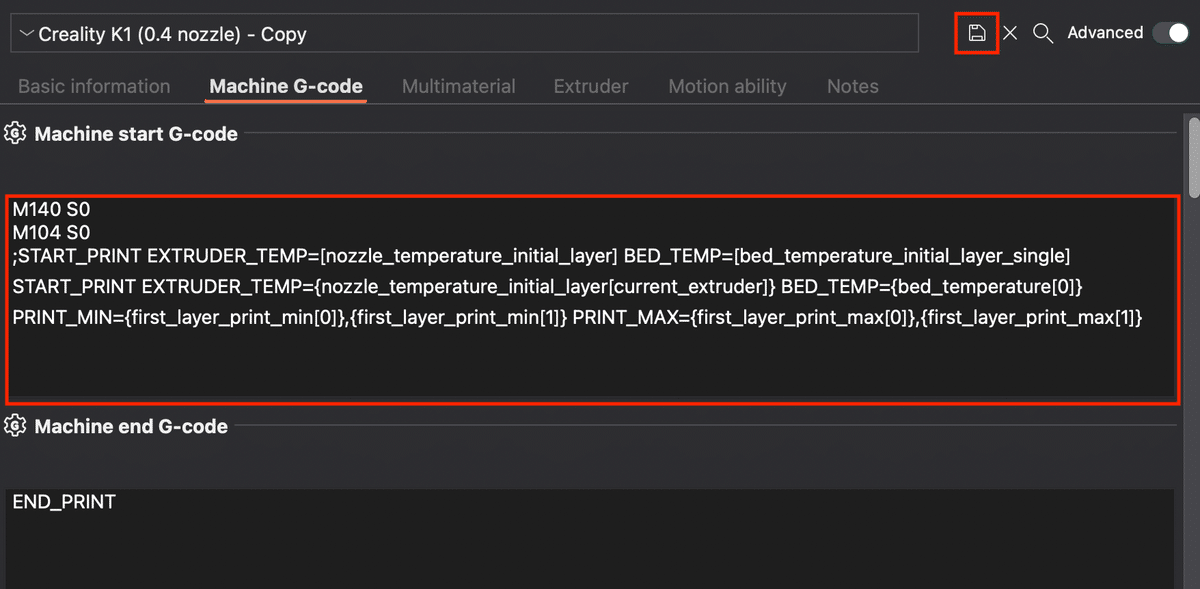This screenshot has height=589, width=1200.
Task: Click the vertical scrollbar on the right edge
Action: (1193, 155)
